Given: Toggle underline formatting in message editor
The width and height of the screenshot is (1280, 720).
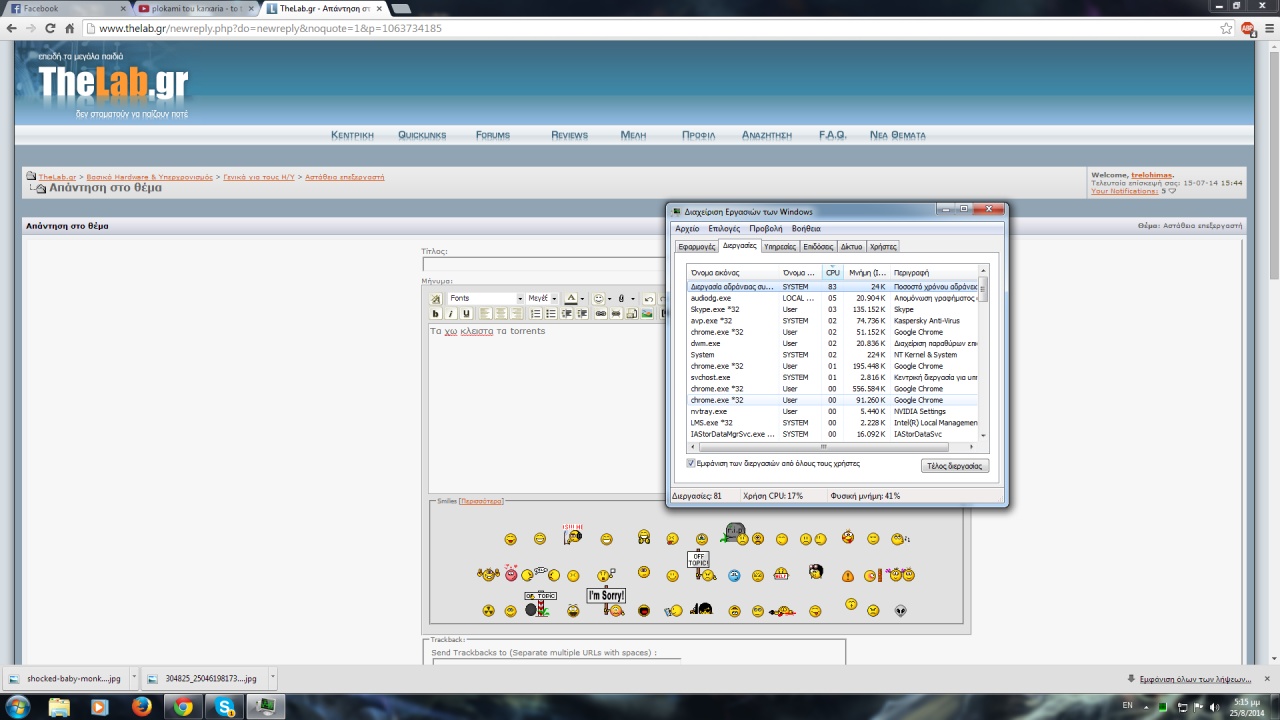Looking at the screenshot, I should [467, 313].
